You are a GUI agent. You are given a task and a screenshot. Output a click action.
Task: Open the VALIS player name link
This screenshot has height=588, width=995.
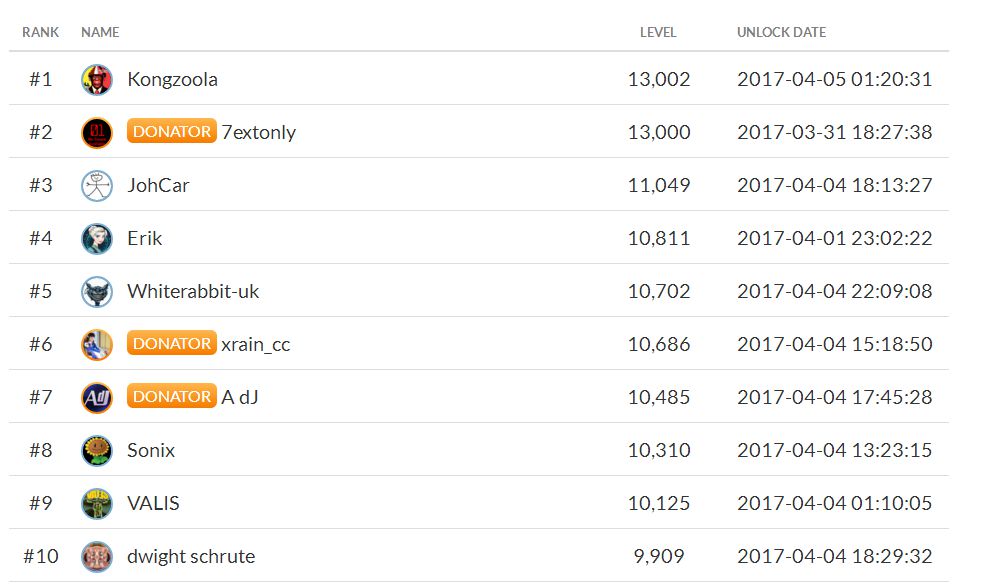click(153, 503)
